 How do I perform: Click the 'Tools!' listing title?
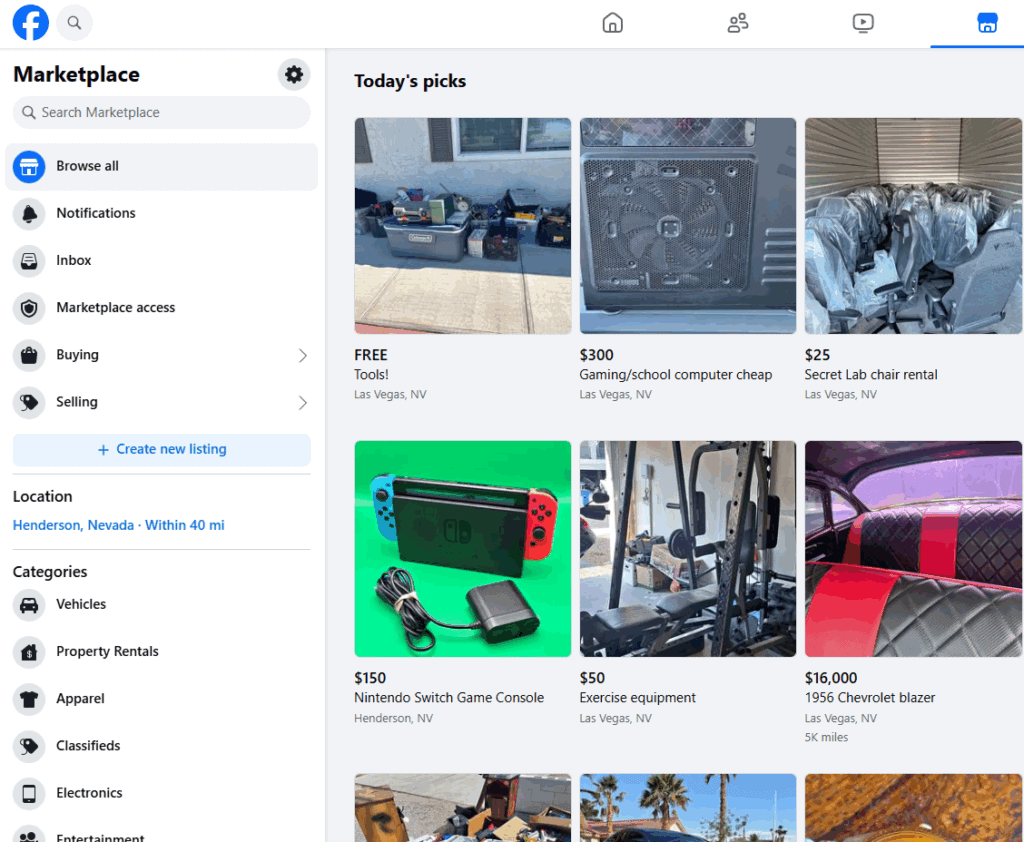click(372, 374)
